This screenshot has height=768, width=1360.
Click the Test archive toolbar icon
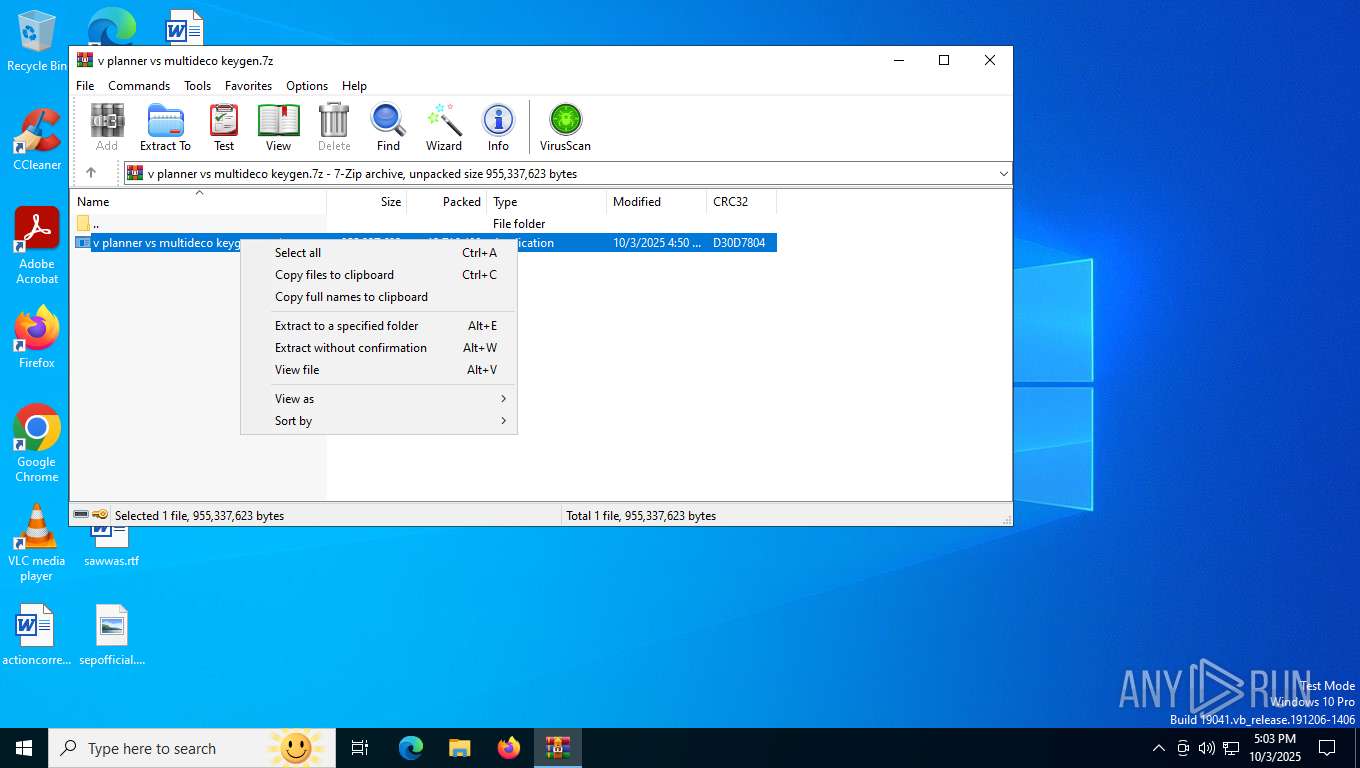tap(224, 127)
